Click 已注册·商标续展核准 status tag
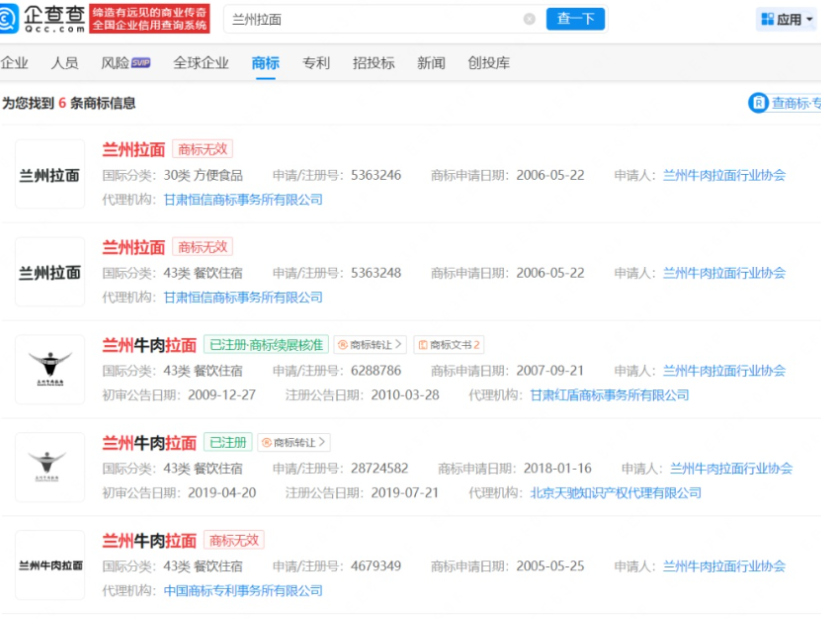821x619 pixels. coord(266,345)
